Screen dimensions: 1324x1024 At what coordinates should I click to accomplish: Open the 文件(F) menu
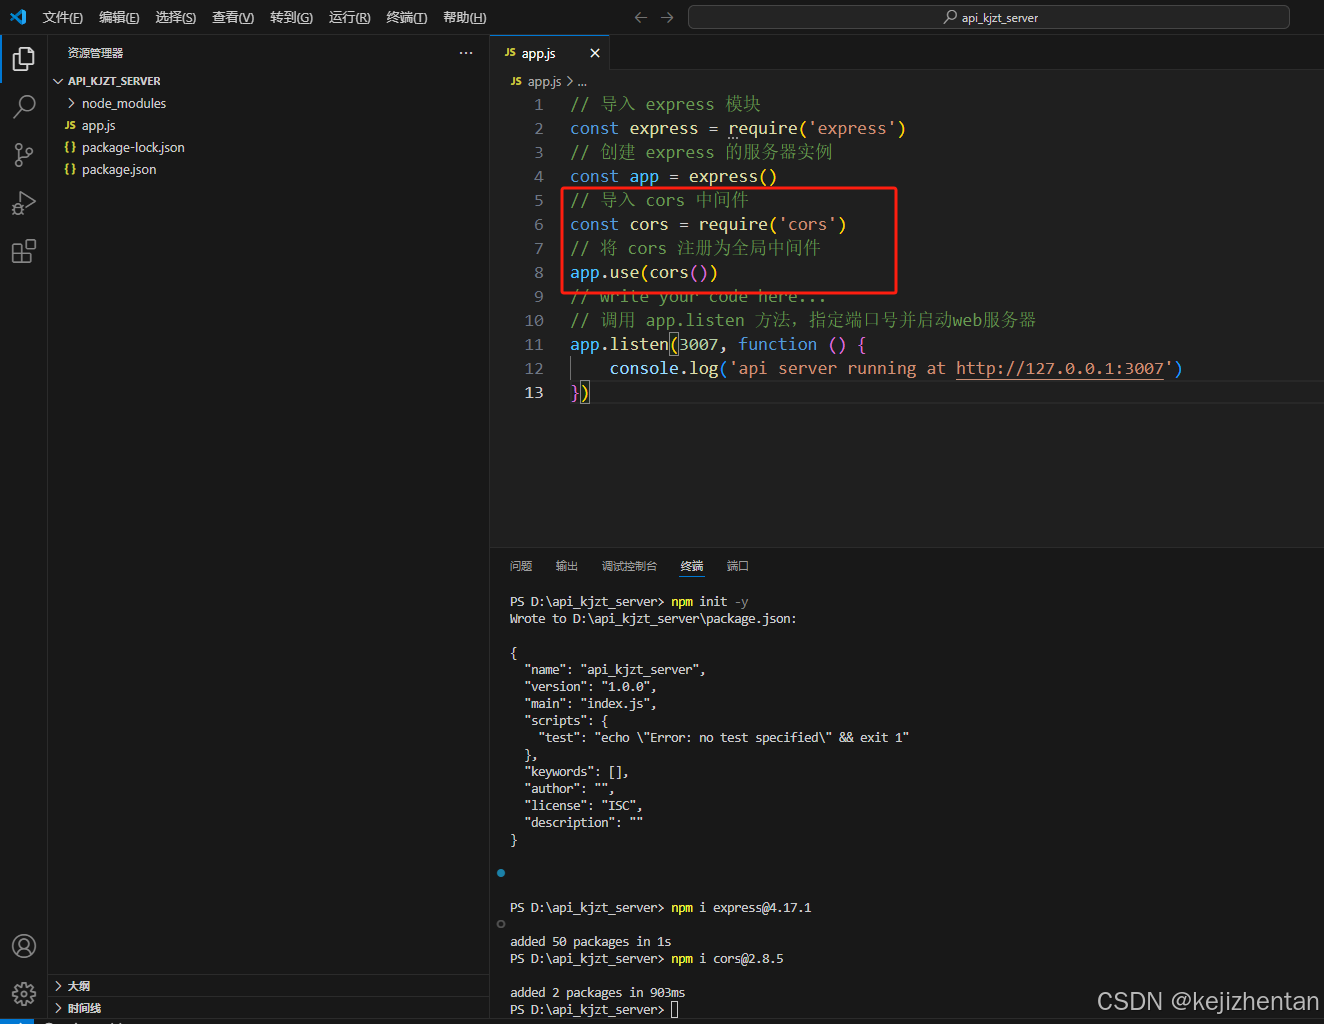[63, 17]
